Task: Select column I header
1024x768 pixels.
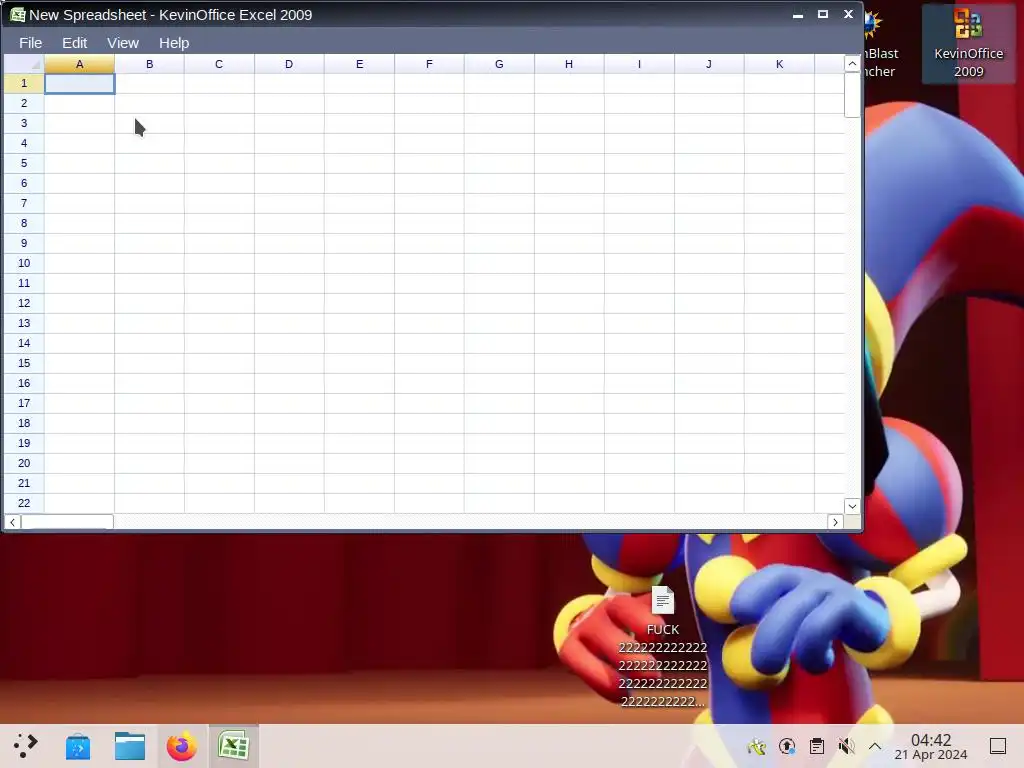Action: tap(639, 64)
